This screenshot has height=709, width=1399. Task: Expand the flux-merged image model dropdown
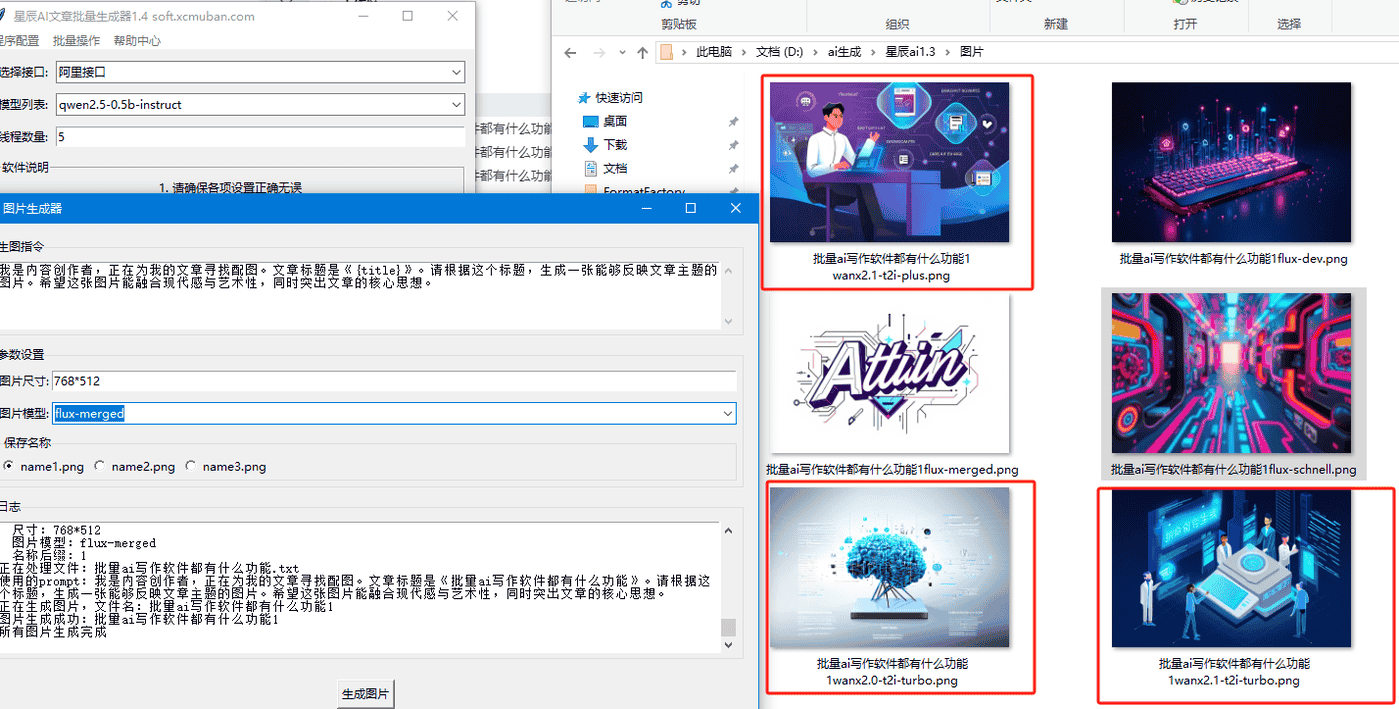point(727,413)
